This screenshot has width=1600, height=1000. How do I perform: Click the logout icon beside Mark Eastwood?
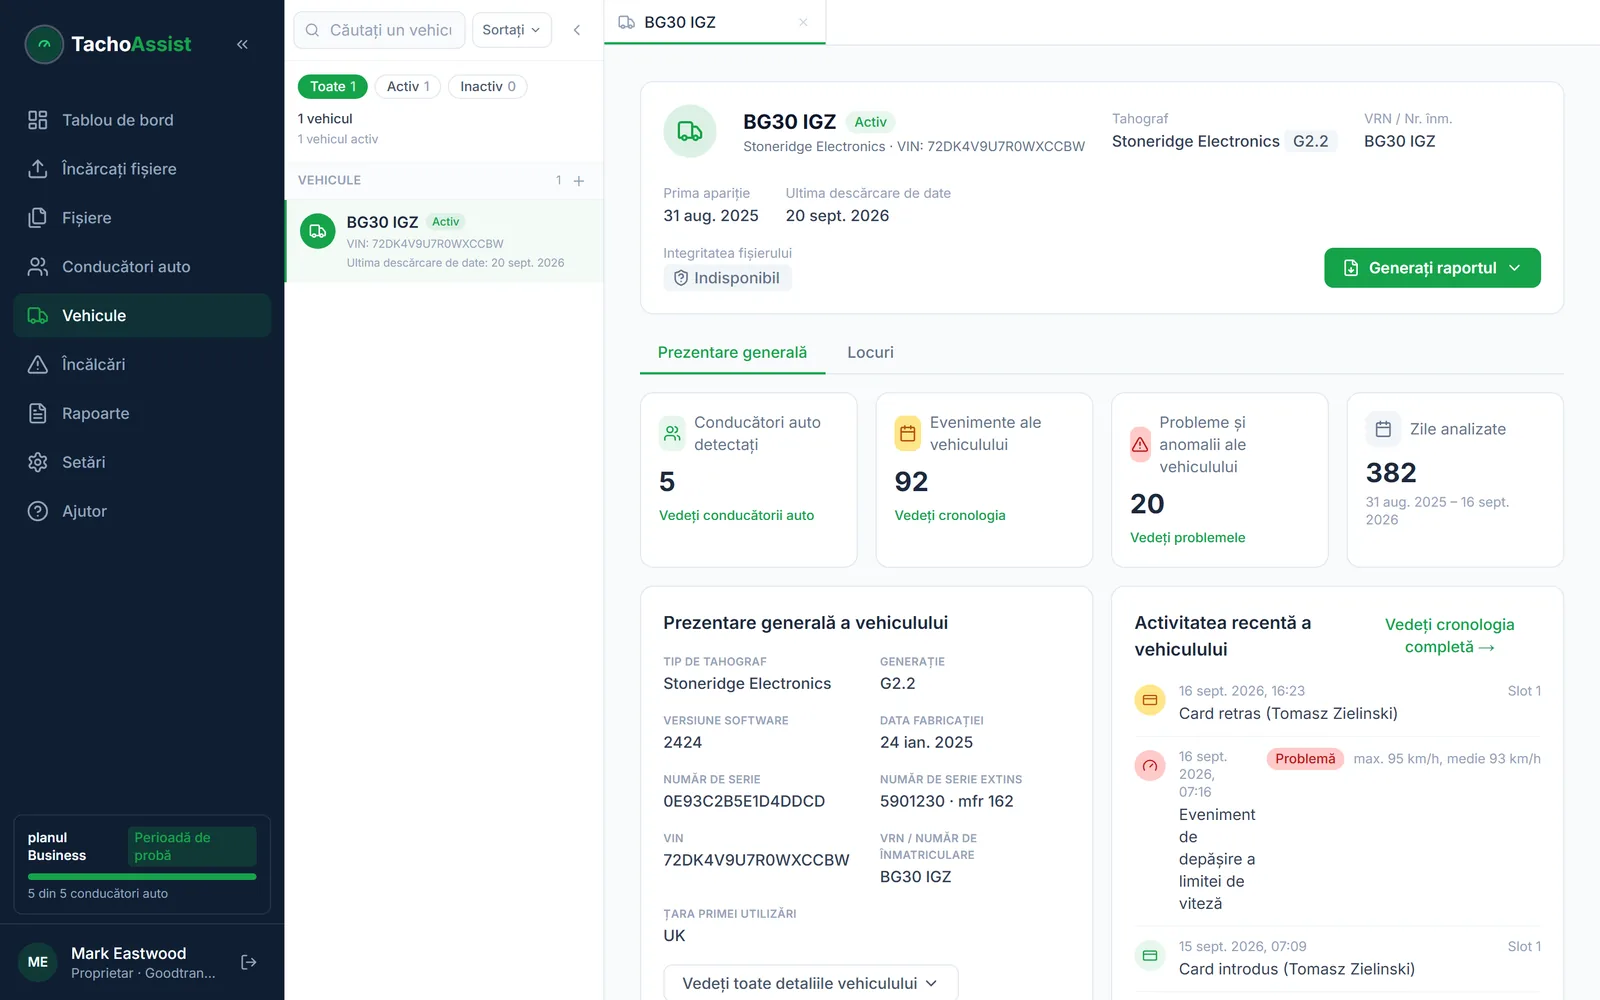tap(249, 962)
